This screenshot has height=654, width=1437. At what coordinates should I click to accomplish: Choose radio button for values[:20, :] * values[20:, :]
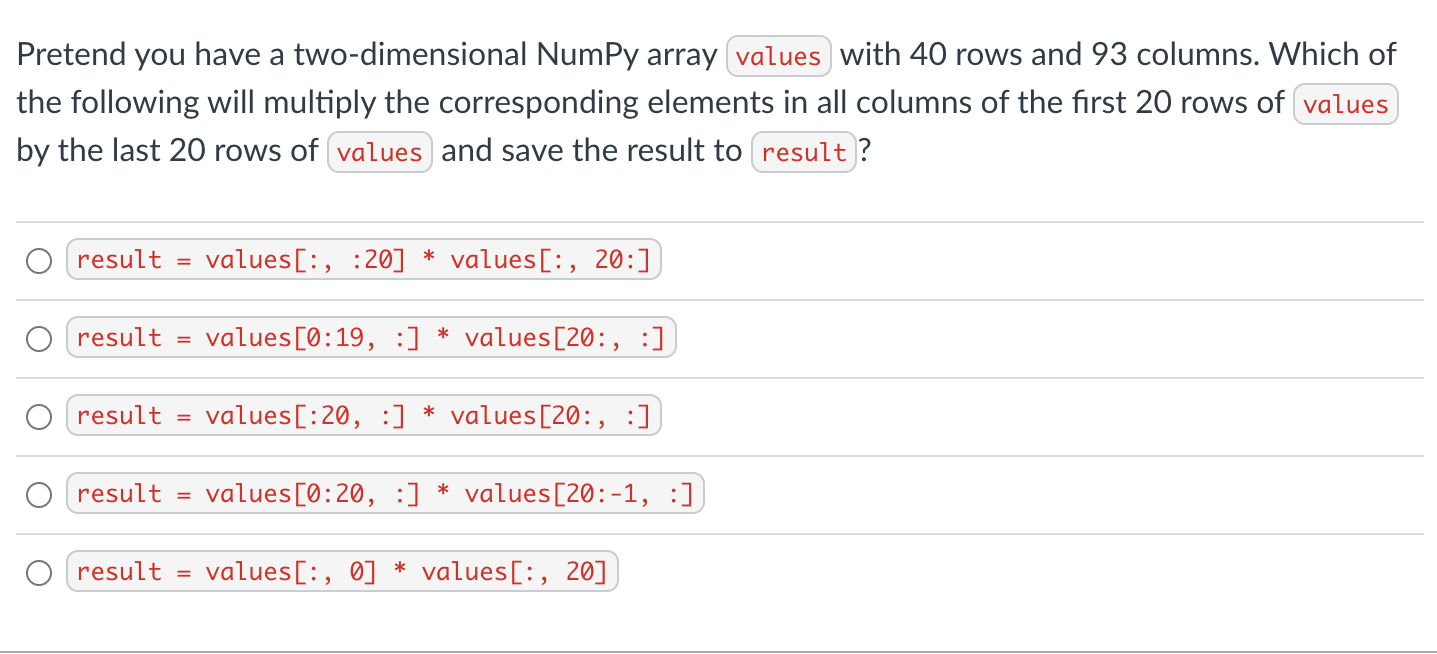(39, 416)
